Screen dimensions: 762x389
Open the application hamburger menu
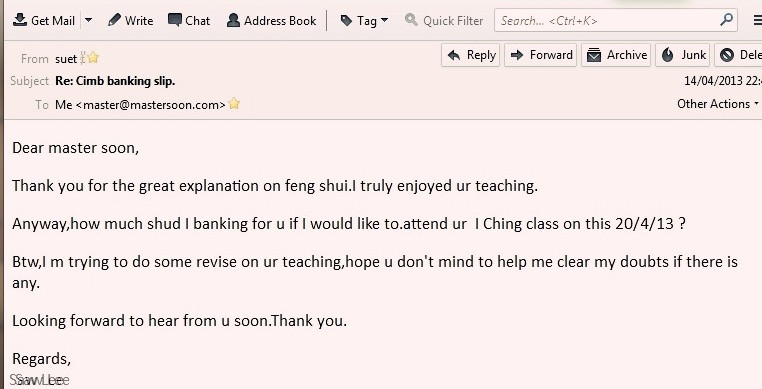pos(758,20)
